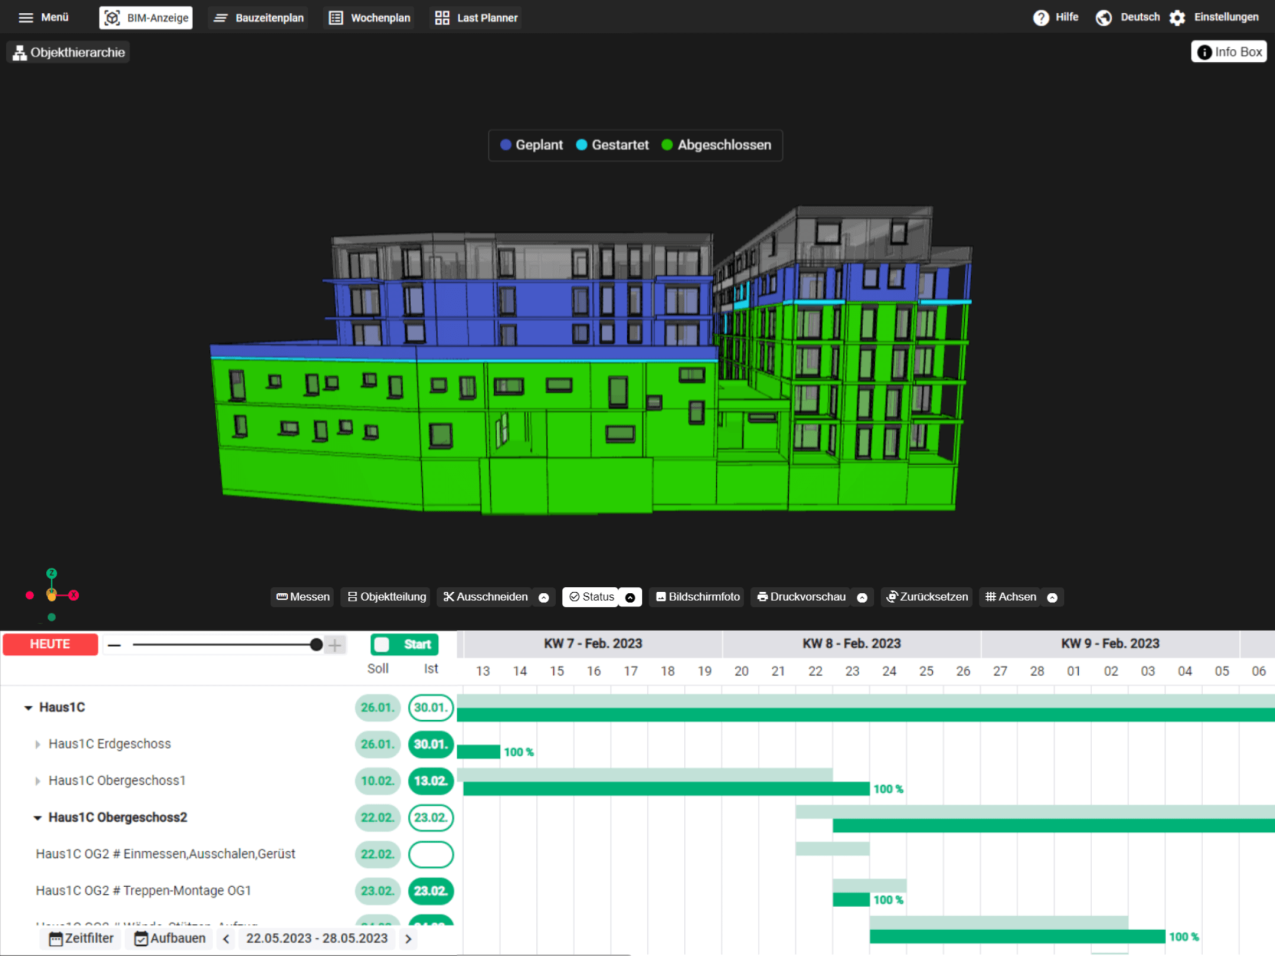This screenshot has height=956, width=1275.
Task: Click the Objektteilung tool button
Action: [387, 597]
